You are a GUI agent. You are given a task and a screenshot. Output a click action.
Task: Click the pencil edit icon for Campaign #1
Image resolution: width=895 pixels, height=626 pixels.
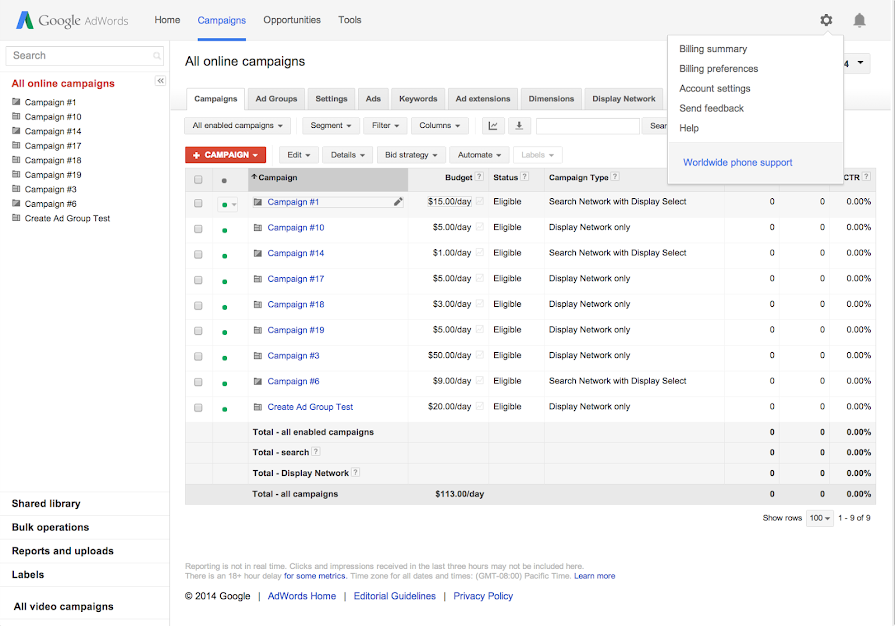[x=398, y=202]
